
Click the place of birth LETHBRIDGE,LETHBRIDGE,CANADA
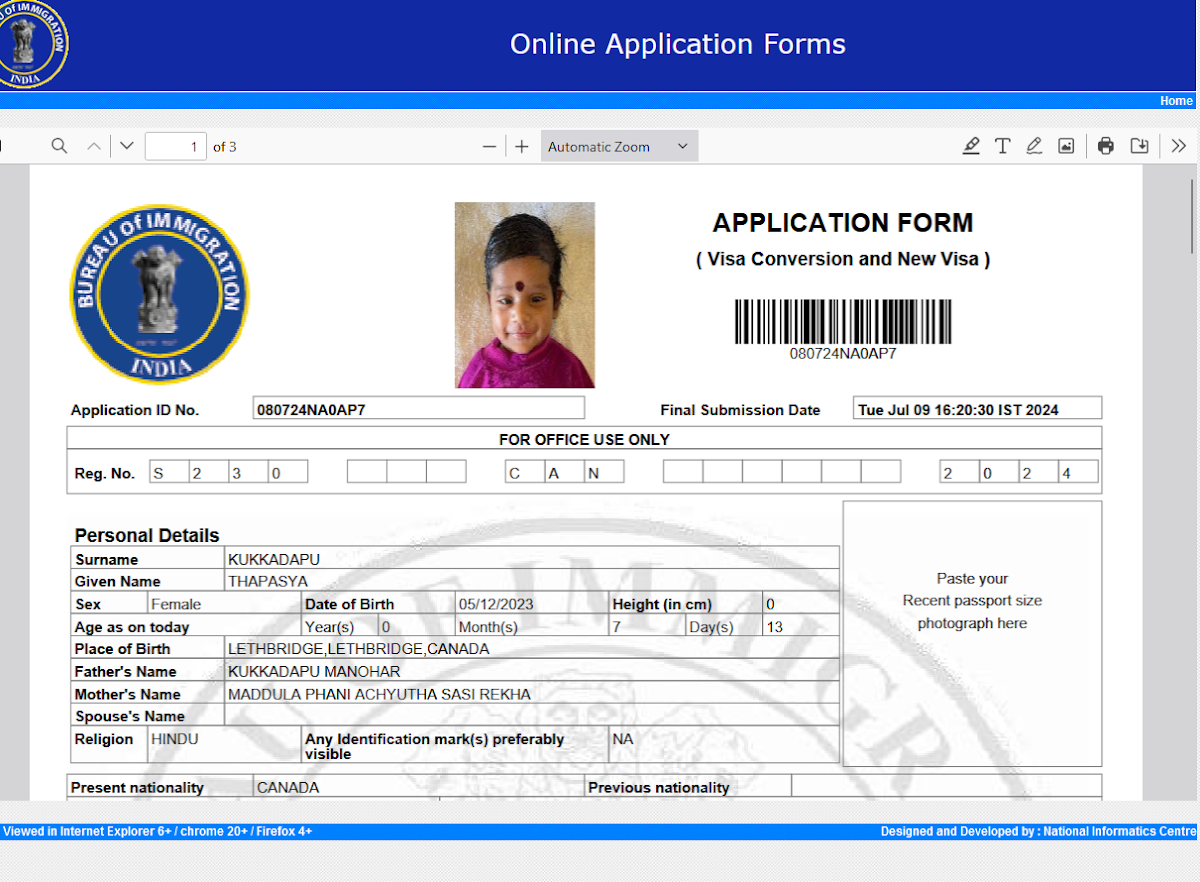[x=359, y=649]
